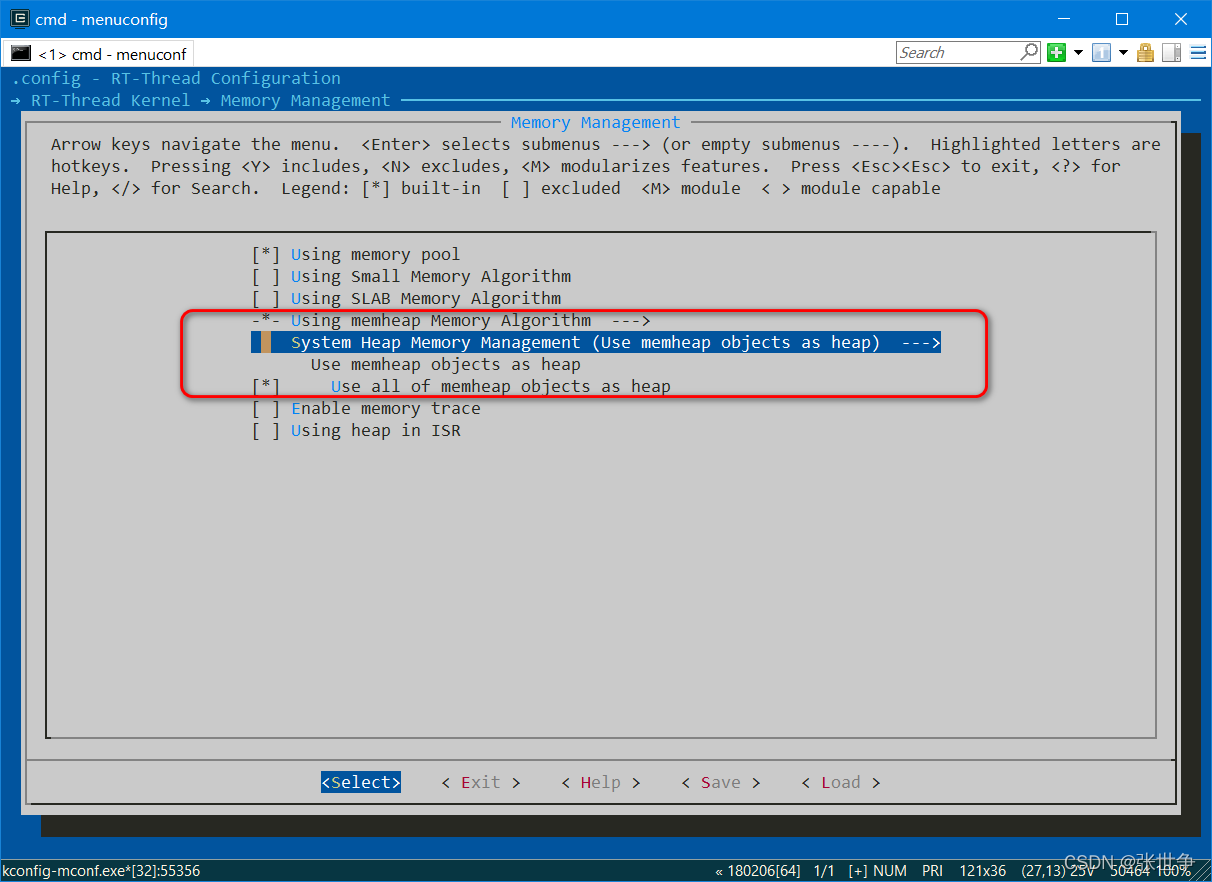Screen dimensions: 1212x882
Task: Open the new console dropdown arrow
Action: (1078, 53)
